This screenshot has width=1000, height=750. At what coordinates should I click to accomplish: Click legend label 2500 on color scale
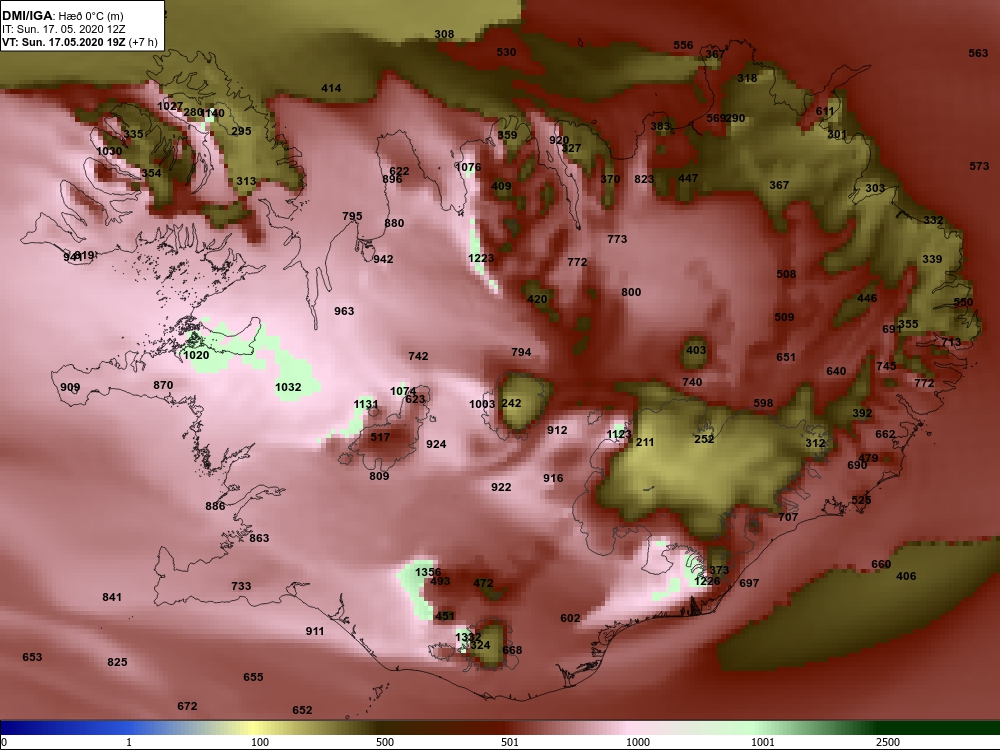click(888, 742)
